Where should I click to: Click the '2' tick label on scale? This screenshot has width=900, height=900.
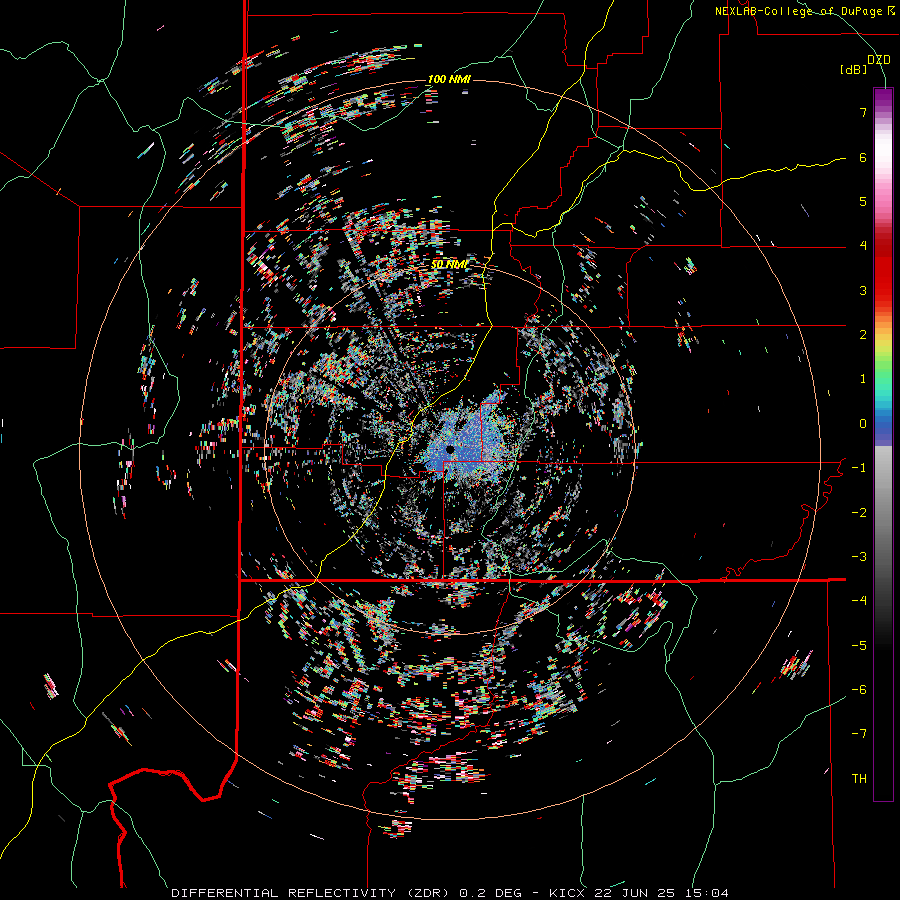[863, 335]
